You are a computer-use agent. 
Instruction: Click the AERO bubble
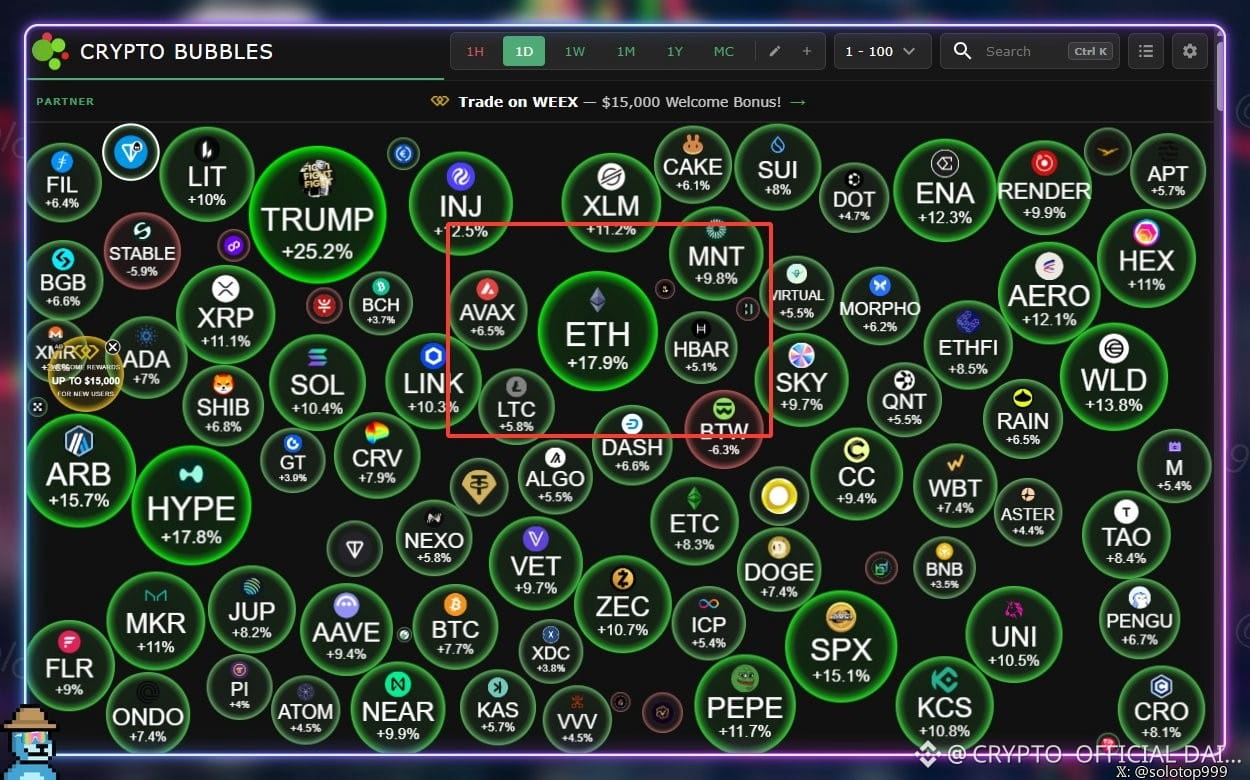tap(1049, 291)
